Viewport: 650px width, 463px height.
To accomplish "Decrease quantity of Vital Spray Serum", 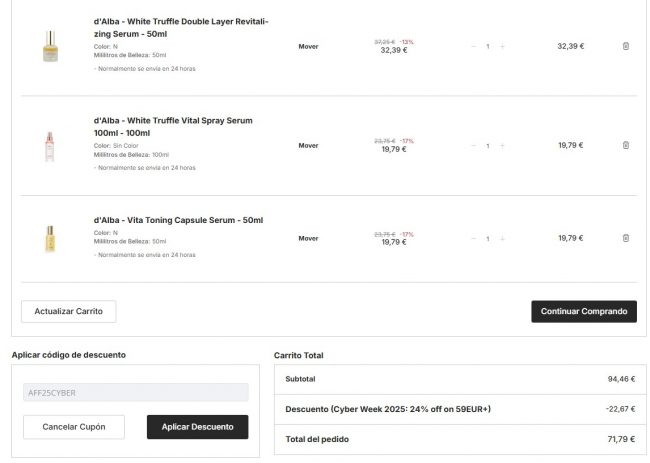I will tap(473, 145).
